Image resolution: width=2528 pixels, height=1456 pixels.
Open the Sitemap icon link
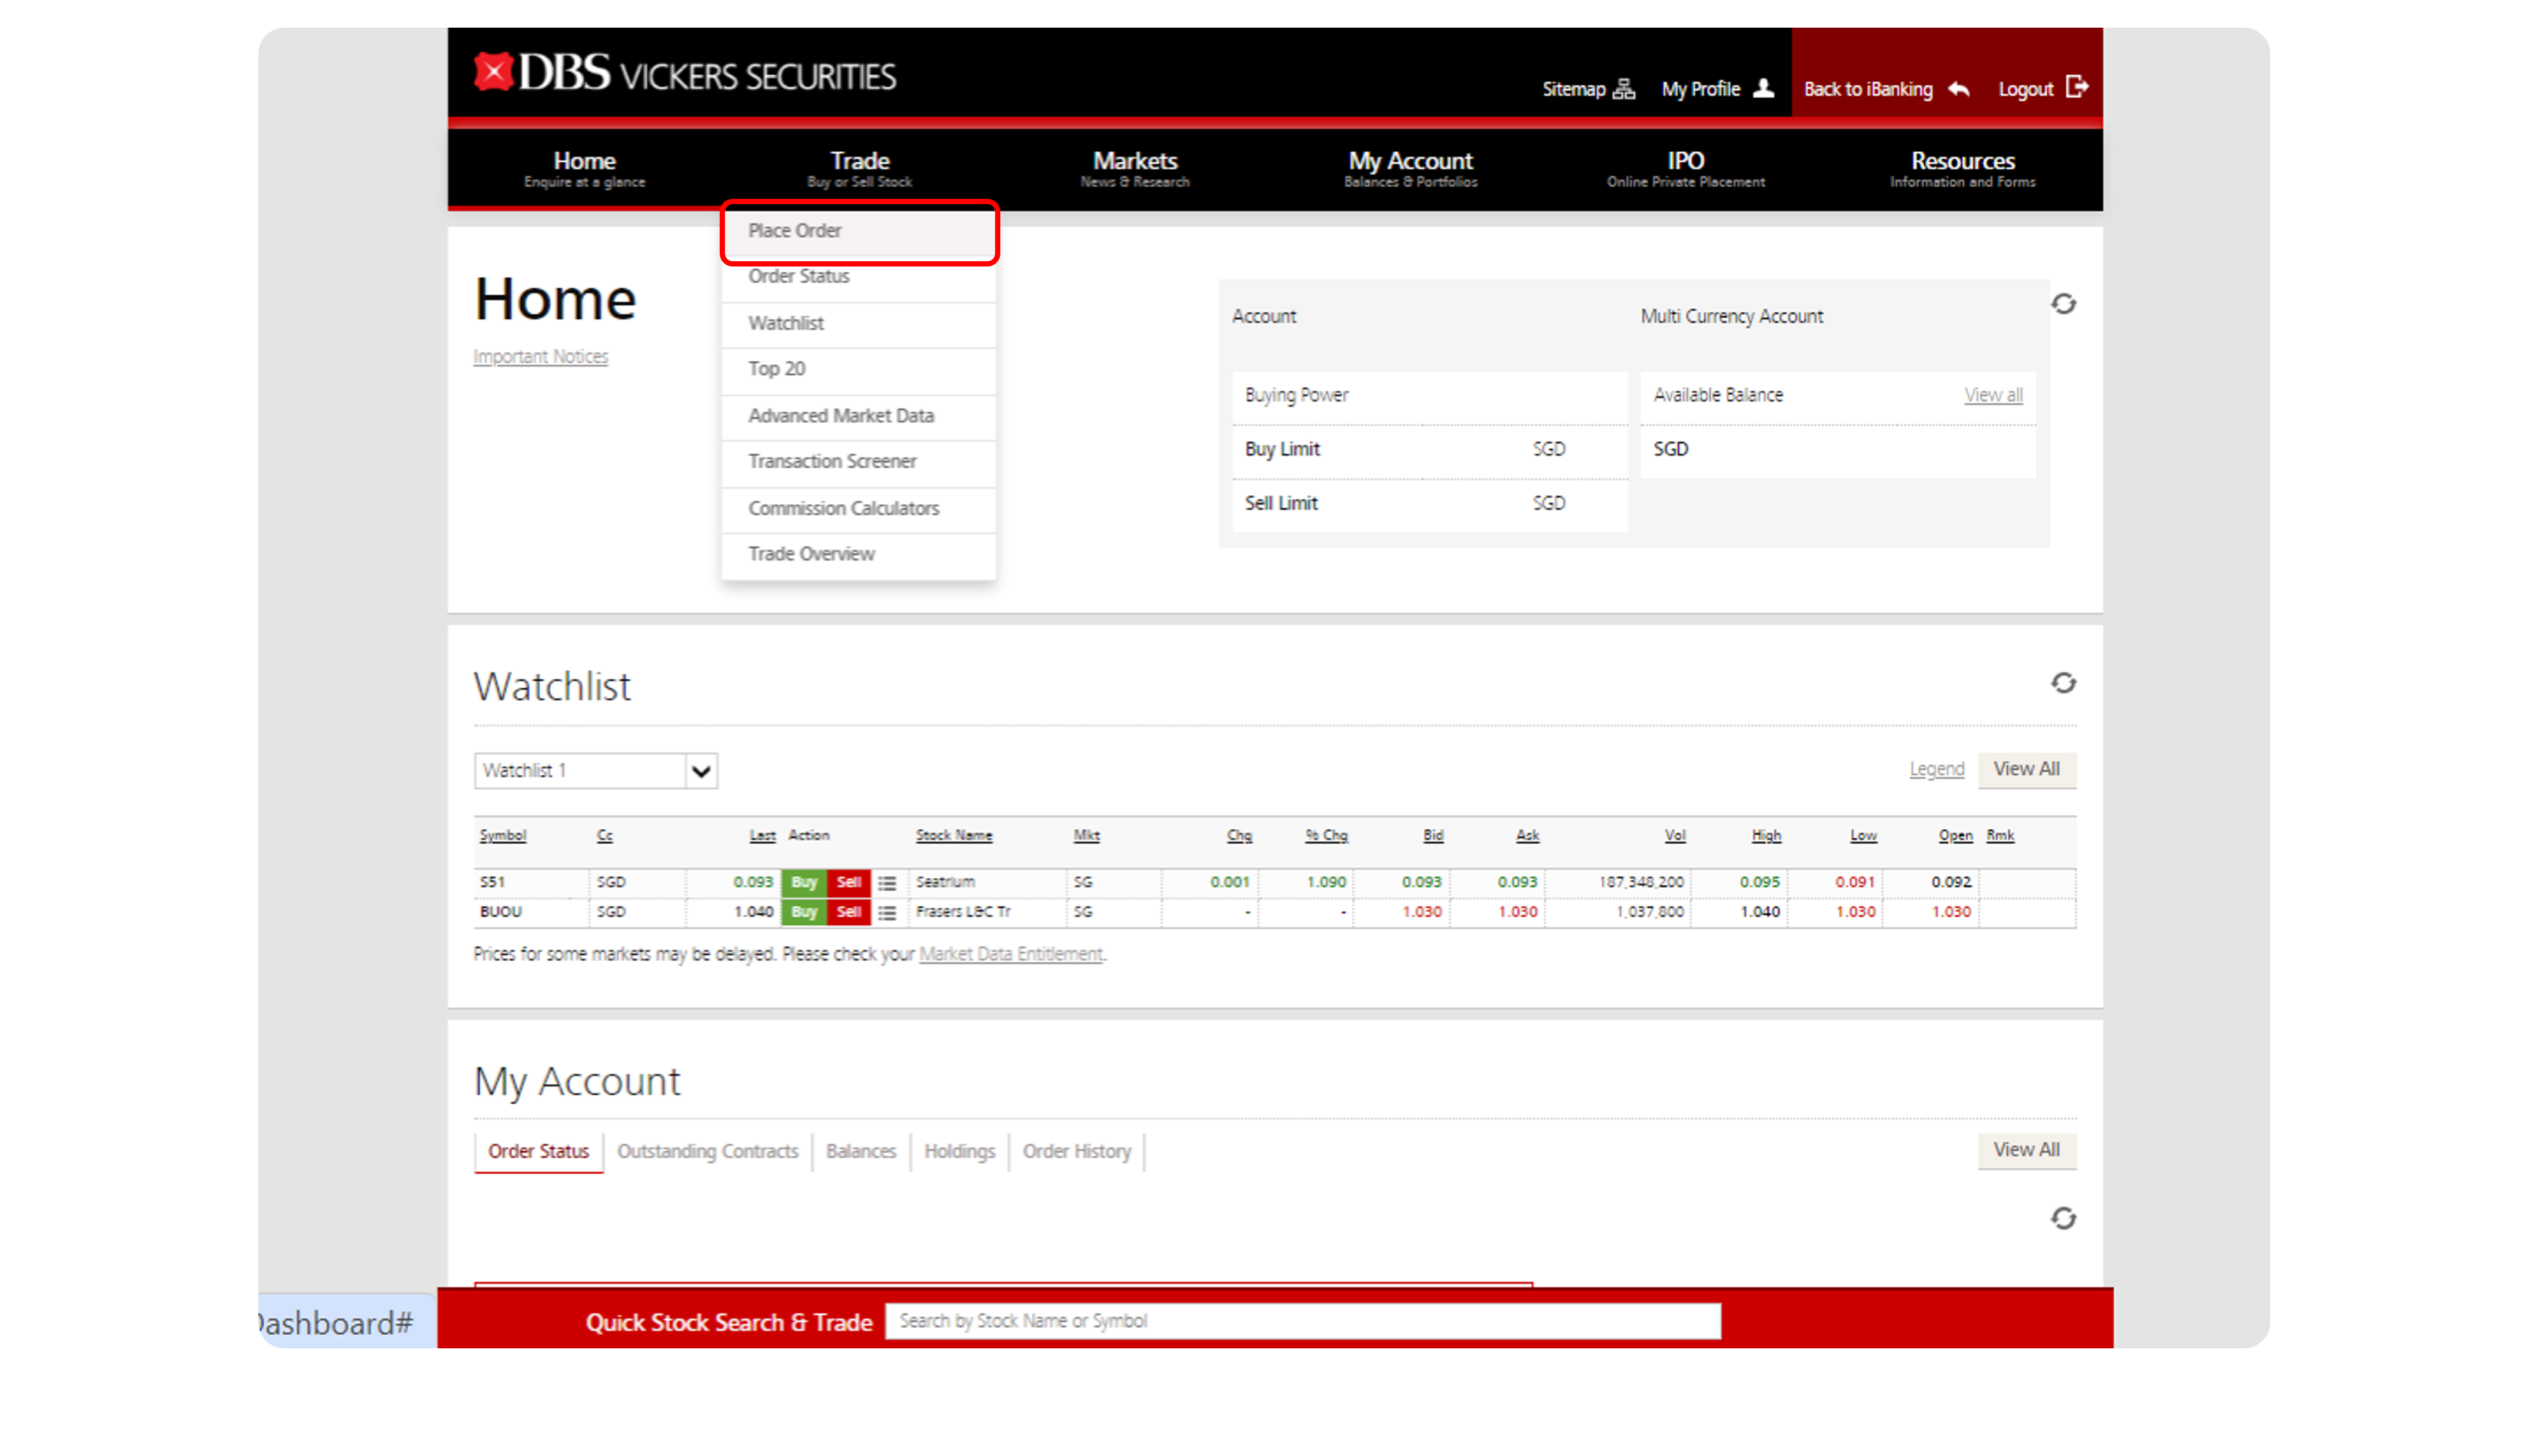click(x=1625, y=89)
